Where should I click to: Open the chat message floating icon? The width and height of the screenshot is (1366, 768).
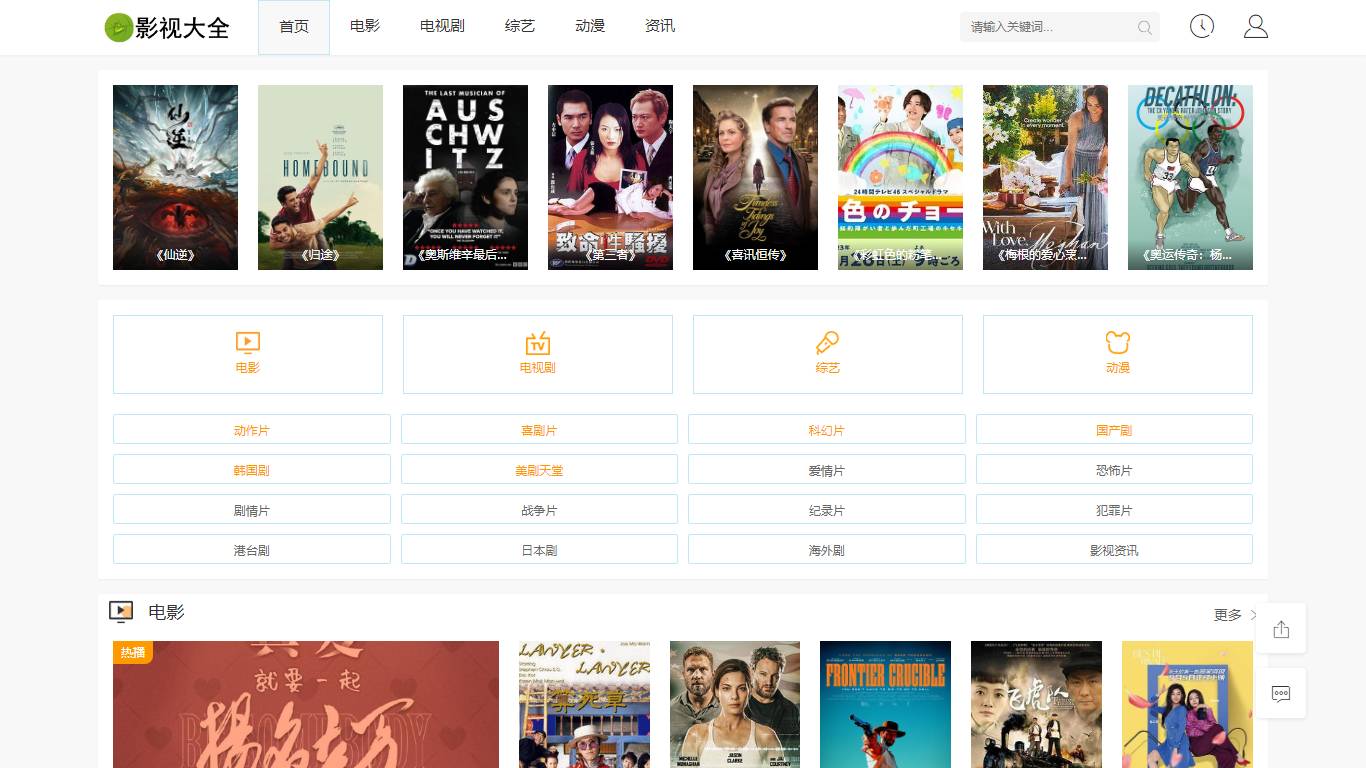coord(1281,693)
